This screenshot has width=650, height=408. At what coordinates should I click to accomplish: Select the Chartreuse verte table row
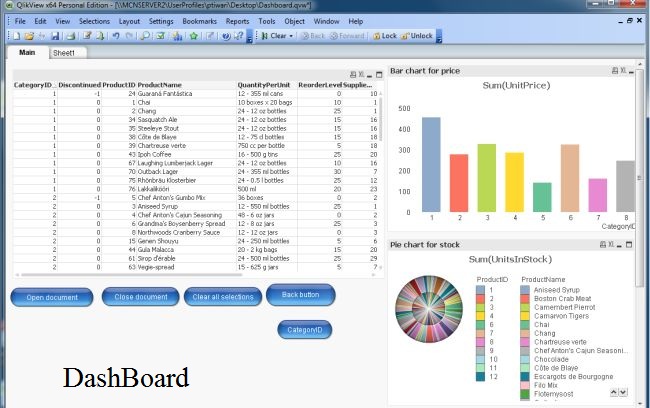pyautogui.click(x=197, y=146)
